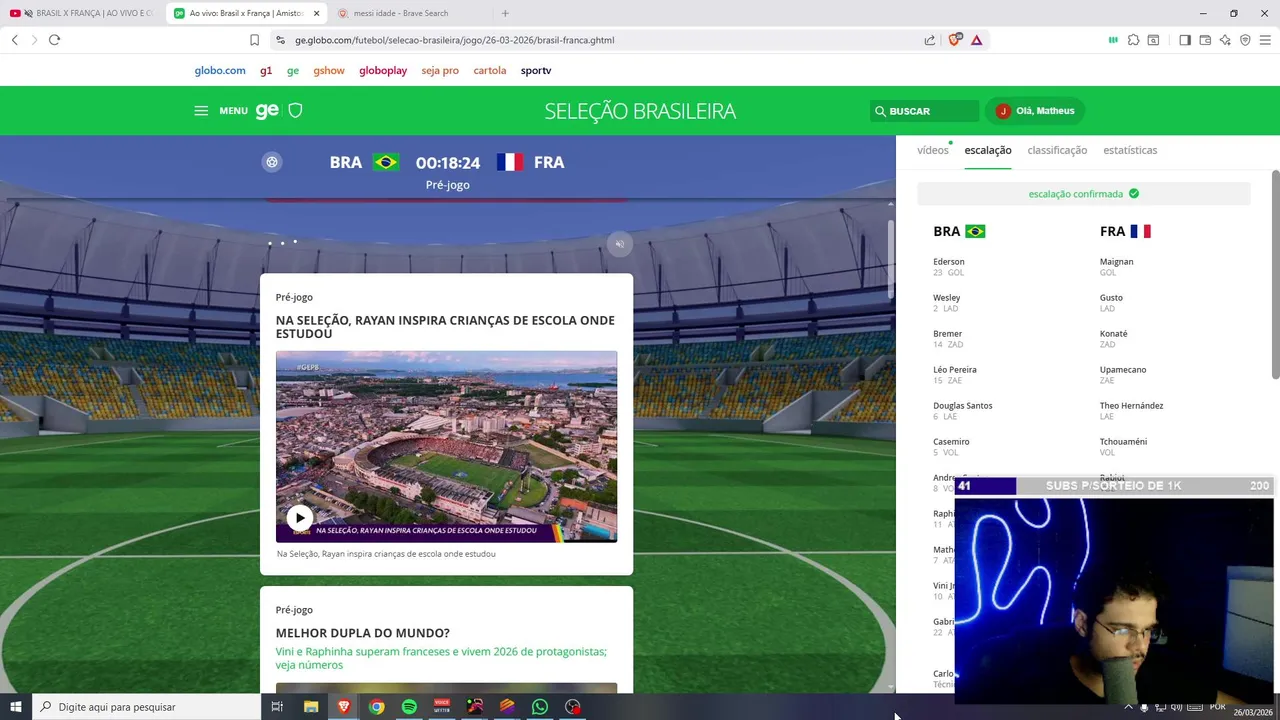
Task: Unmute the video sound toggle icon
Action: point(620,244)
